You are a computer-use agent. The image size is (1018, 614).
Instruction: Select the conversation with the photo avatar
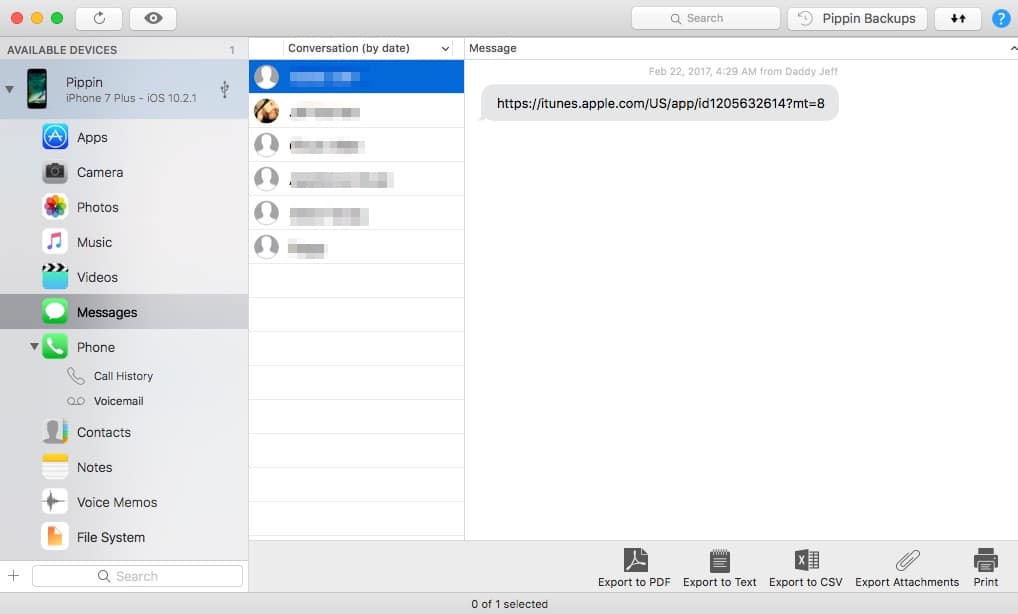tap(356, 111)
